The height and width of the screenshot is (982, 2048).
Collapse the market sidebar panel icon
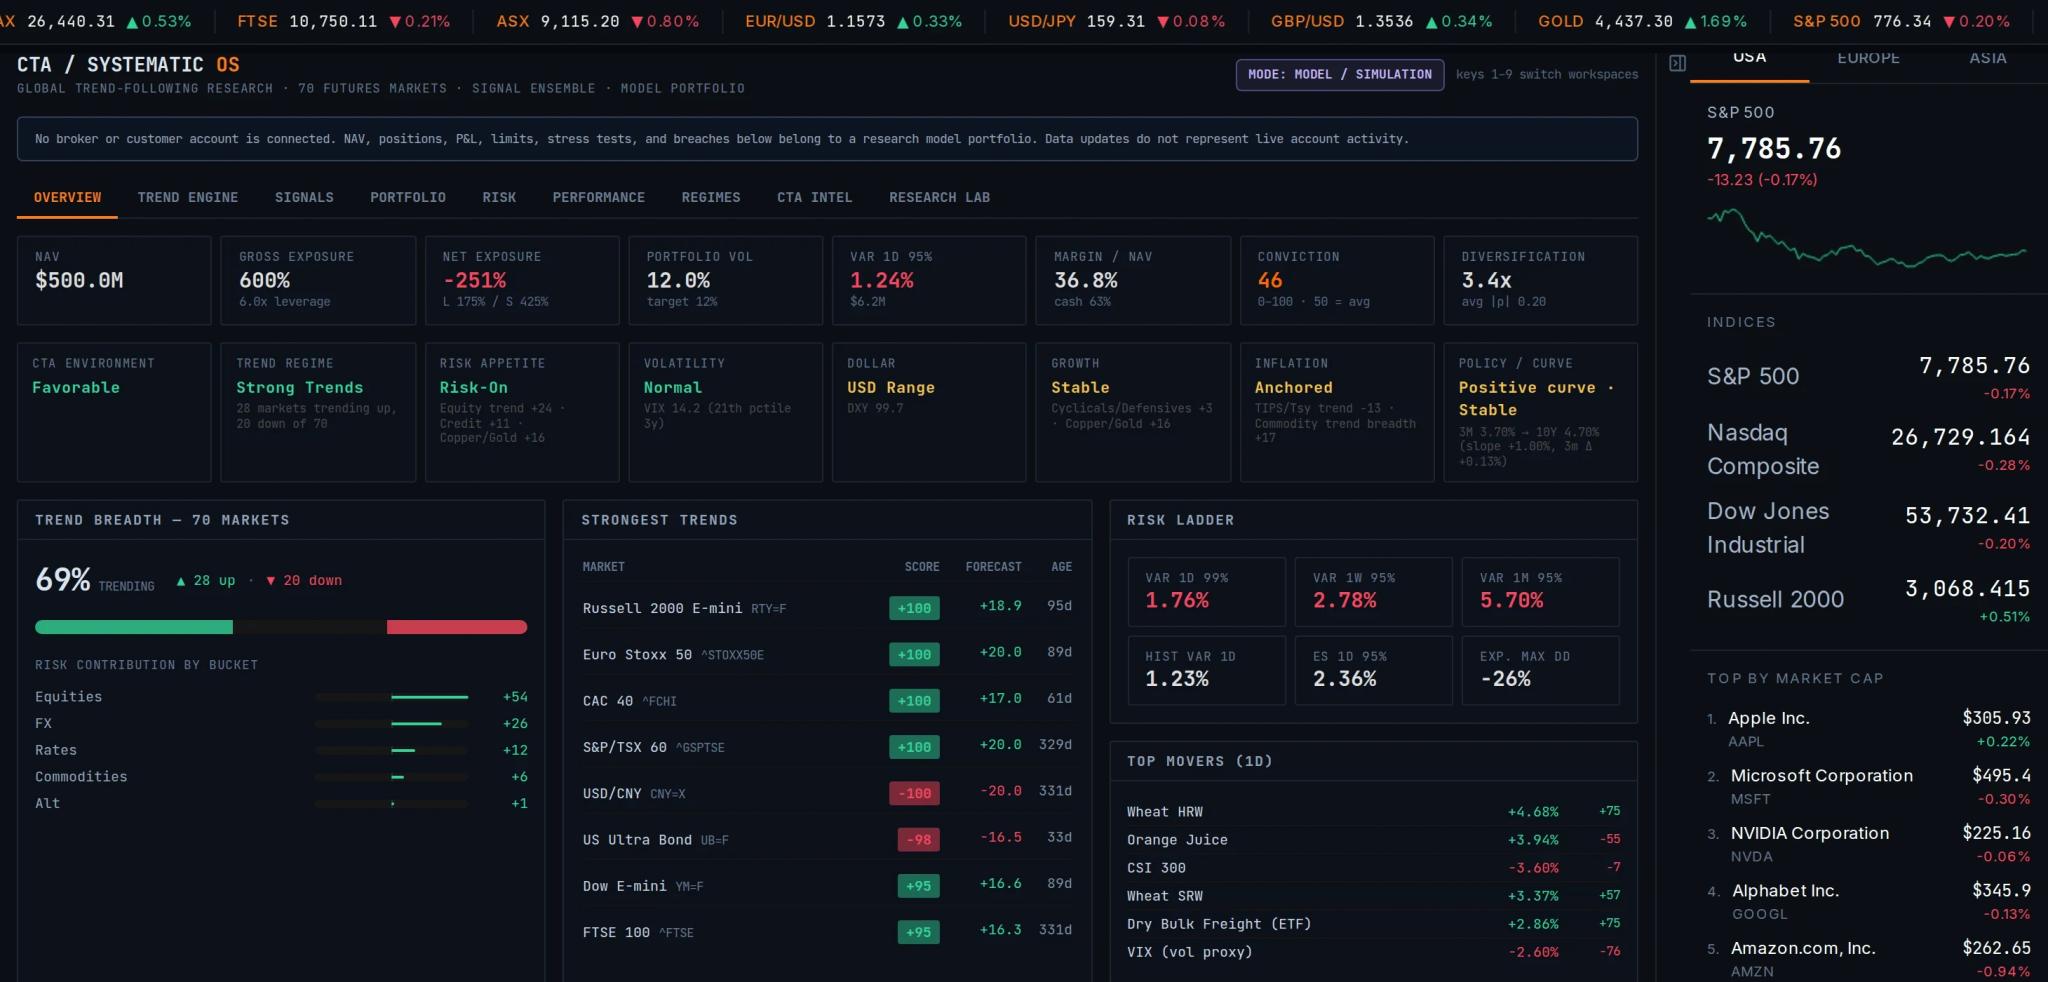(x=1677, y=63)
